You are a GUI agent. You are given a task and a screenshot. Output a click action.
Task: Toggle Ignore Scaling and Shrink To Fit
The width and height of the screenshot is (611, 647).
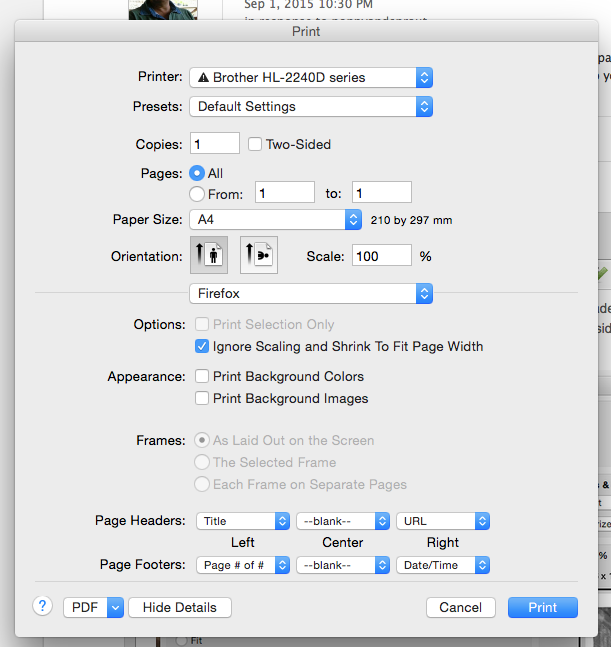click(202, 347)
